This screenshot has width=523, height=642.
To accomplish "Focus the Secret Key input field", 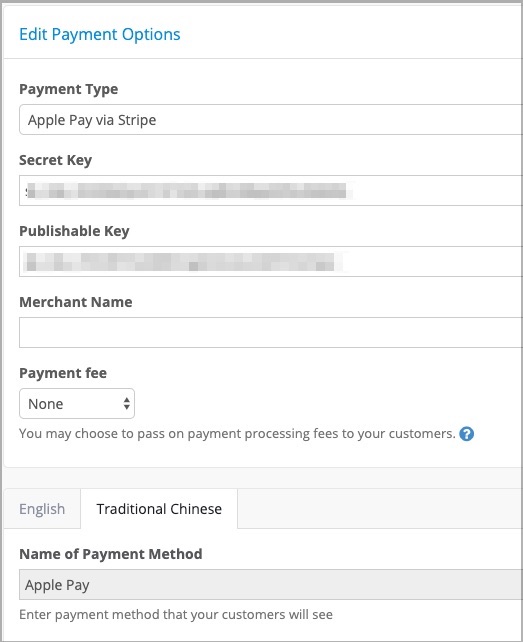I will tap(271, 190).
